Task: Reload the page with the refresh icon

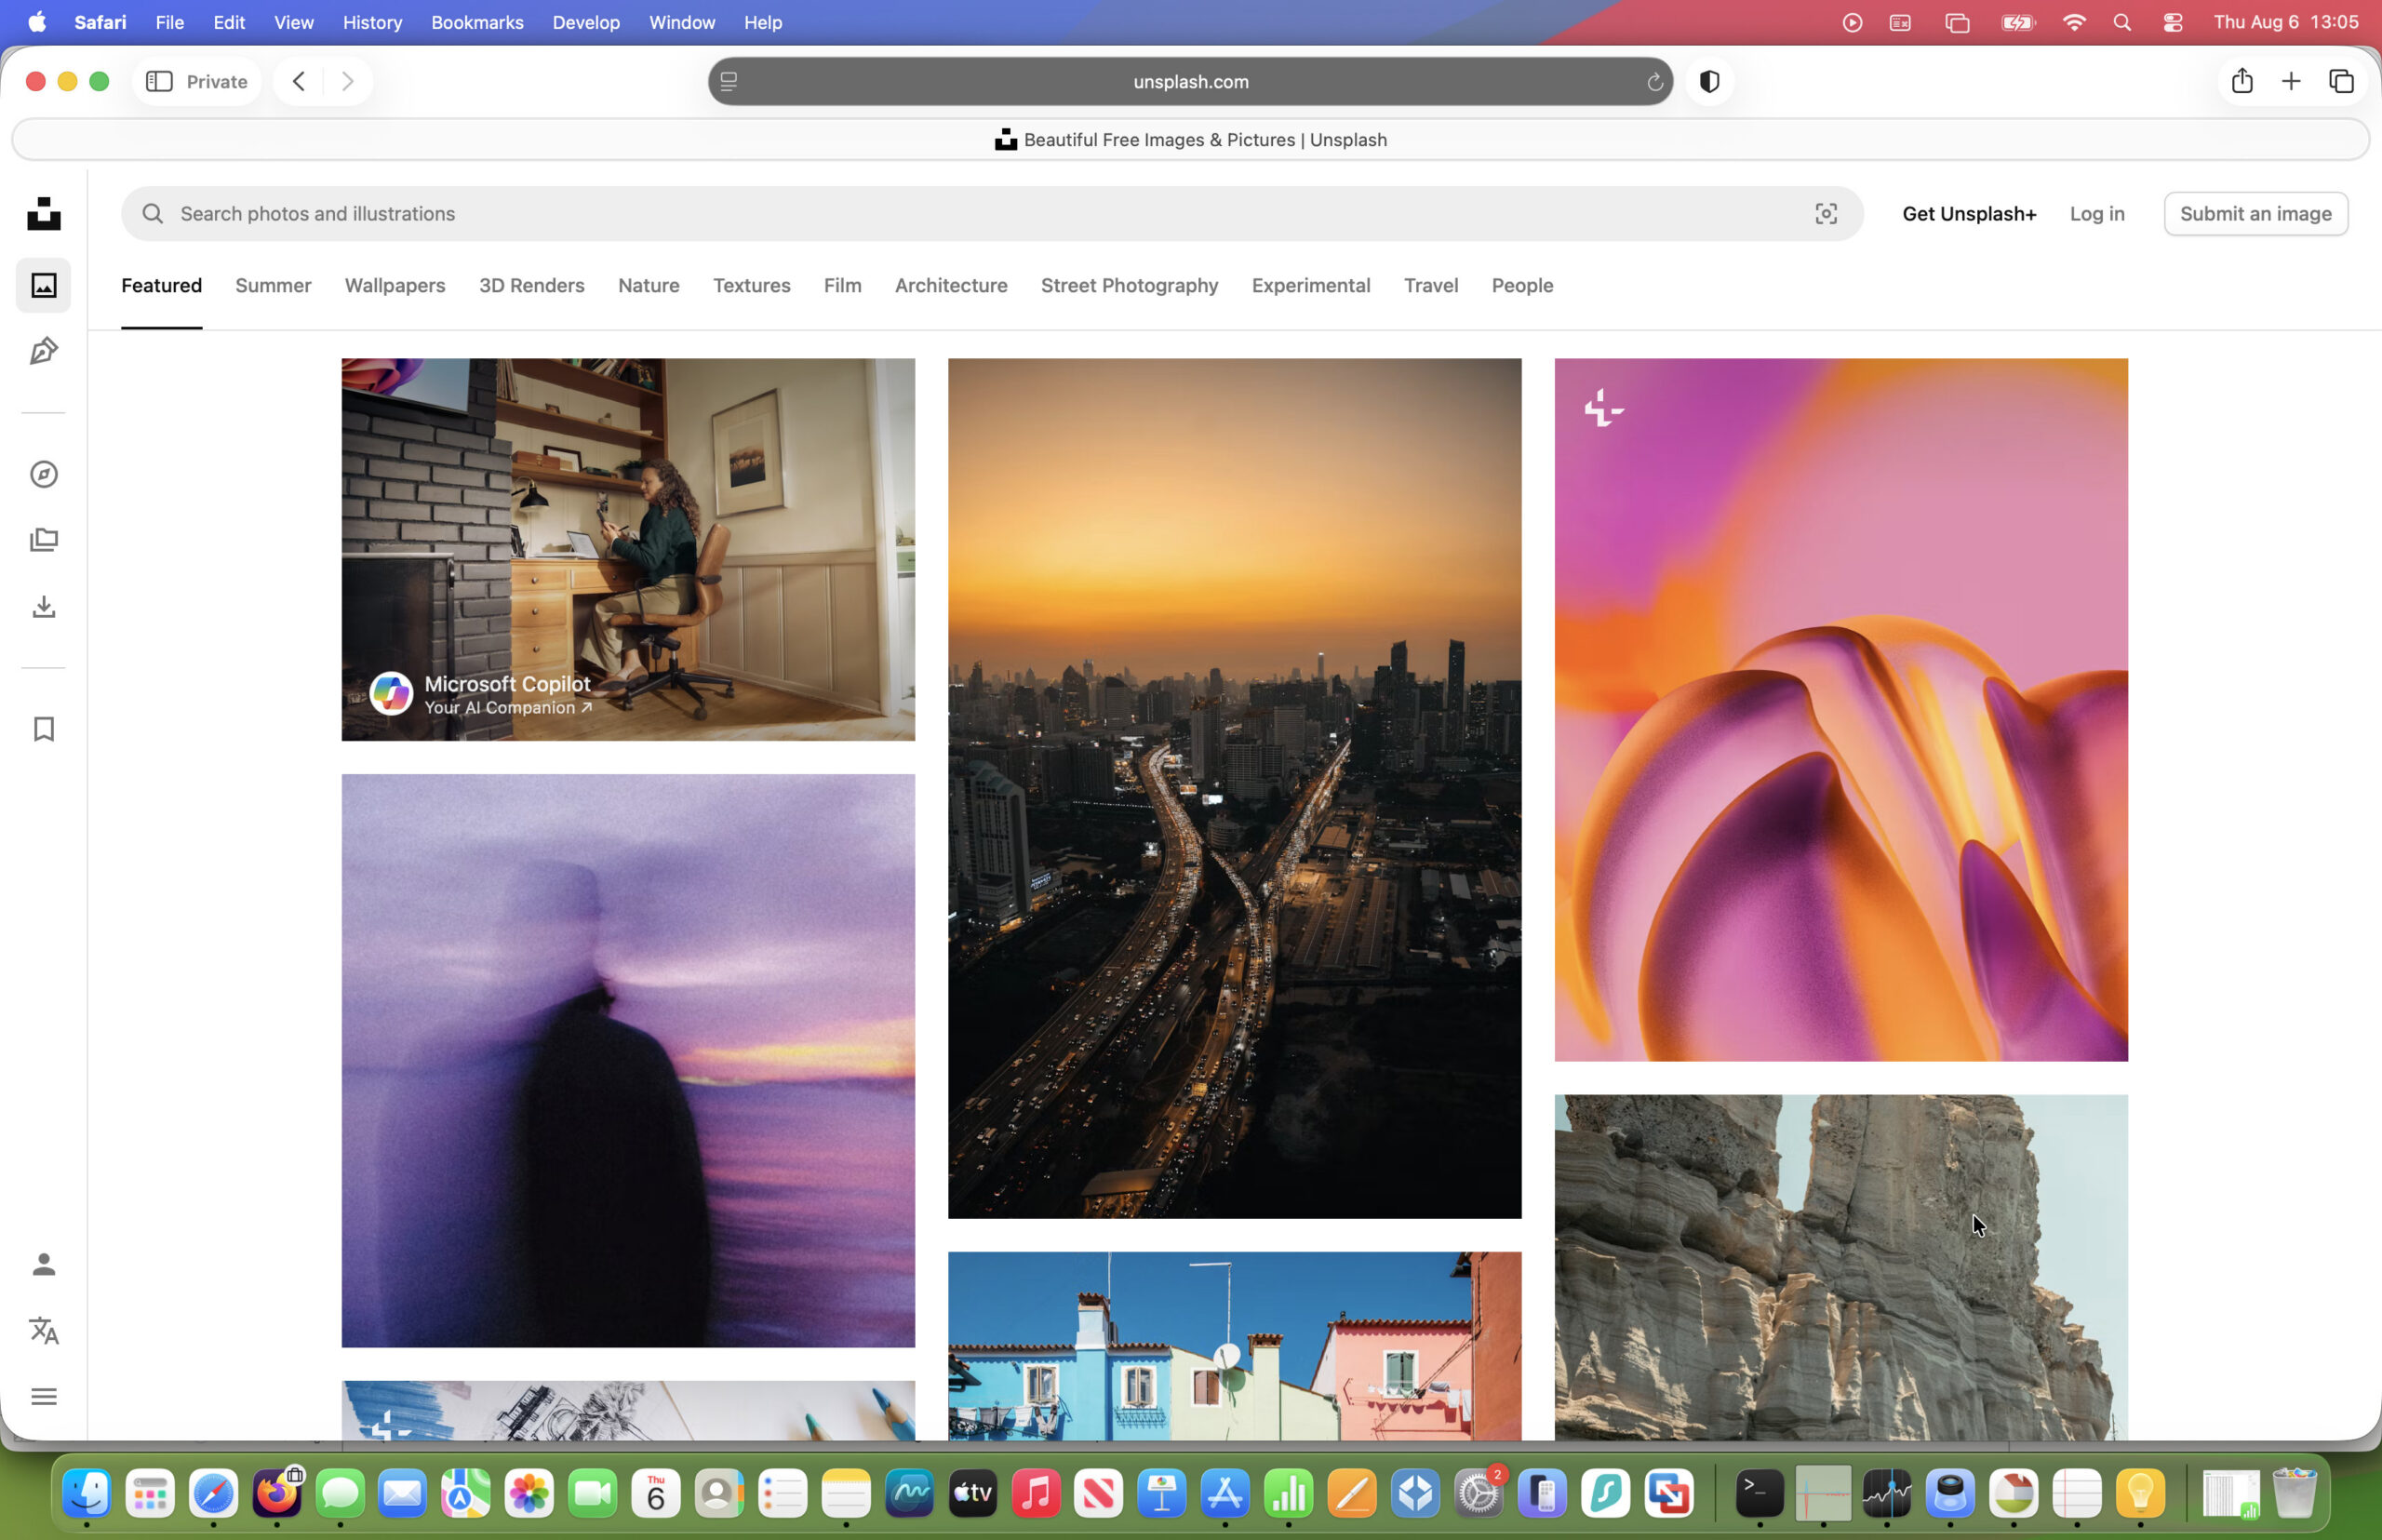Action: (x=1654, y=82)
